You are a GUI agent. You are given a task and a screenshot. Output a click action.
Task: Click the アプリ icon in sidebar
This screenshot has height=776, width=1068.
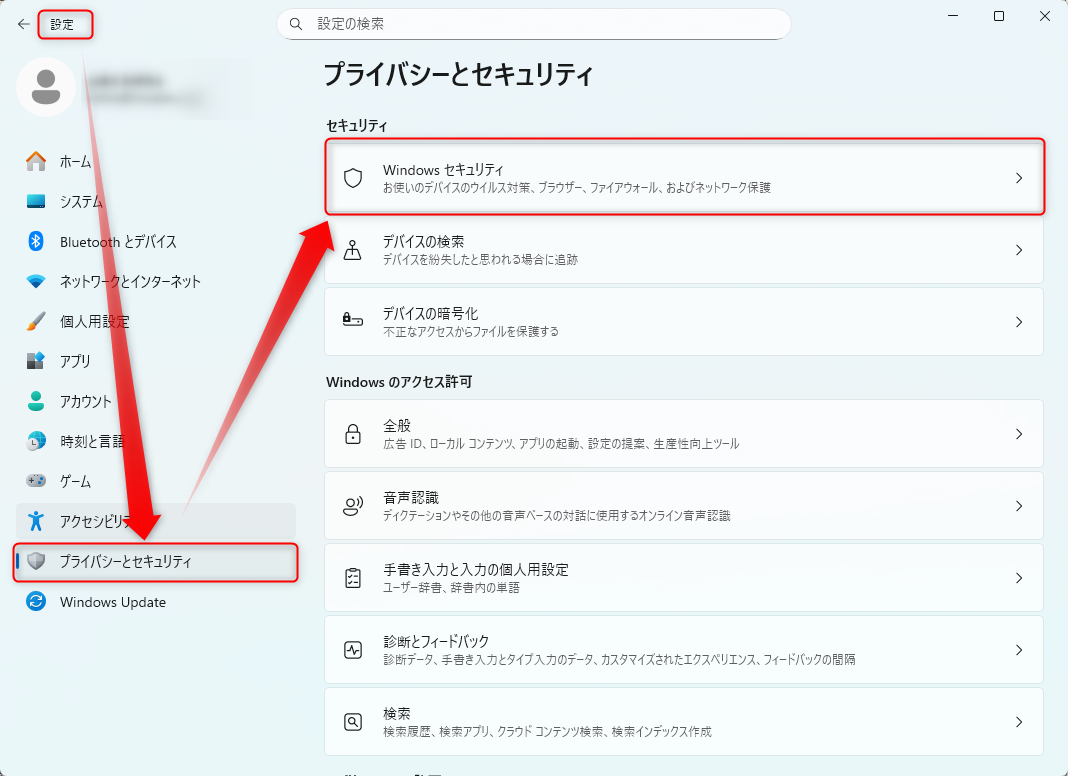pyautogui.click(x=36, y=361)
